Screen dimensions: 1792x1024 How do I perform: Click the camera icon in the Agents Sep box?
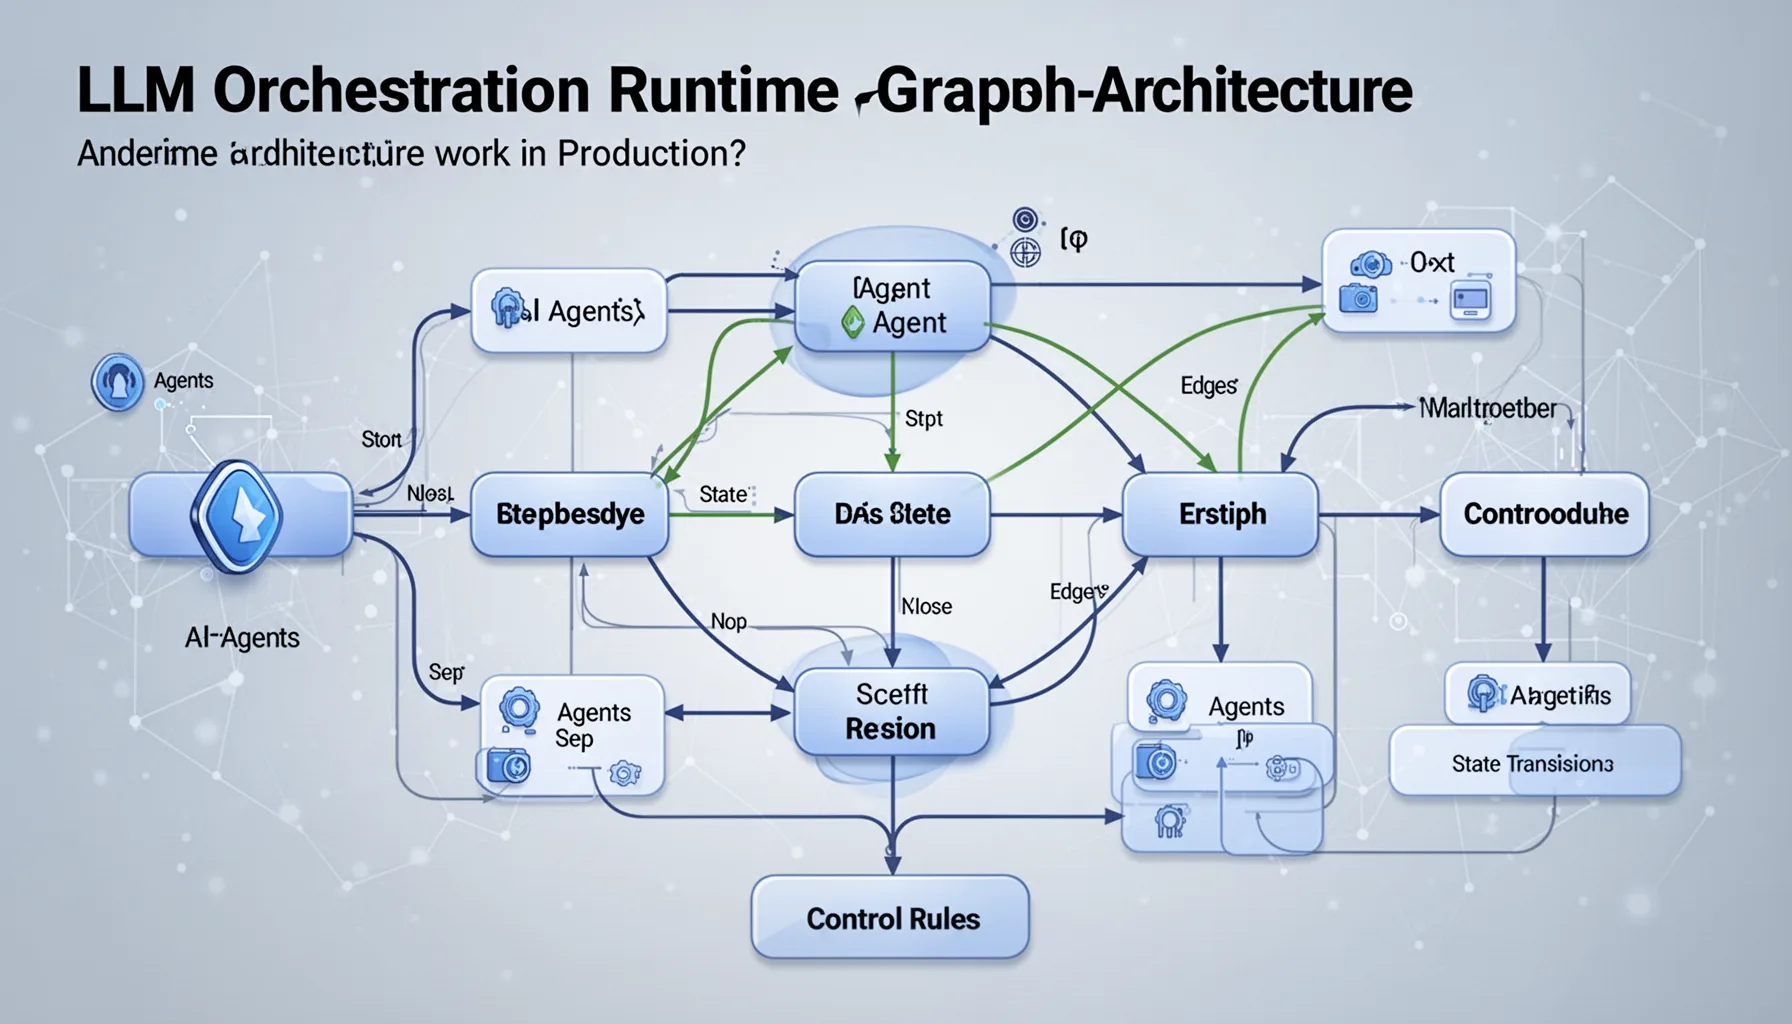point(508,766)
